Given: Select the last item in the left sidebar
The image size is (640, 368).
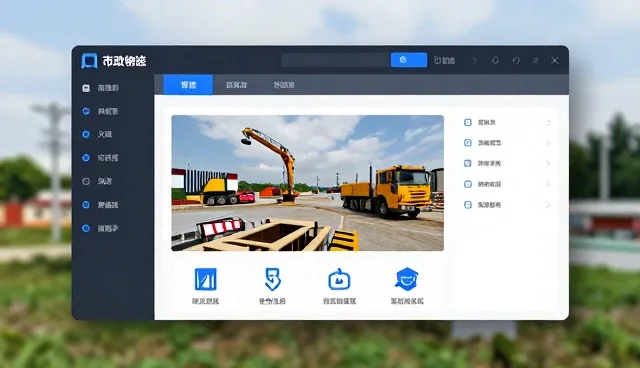Looking at the screenshot, I should [100, 228].
